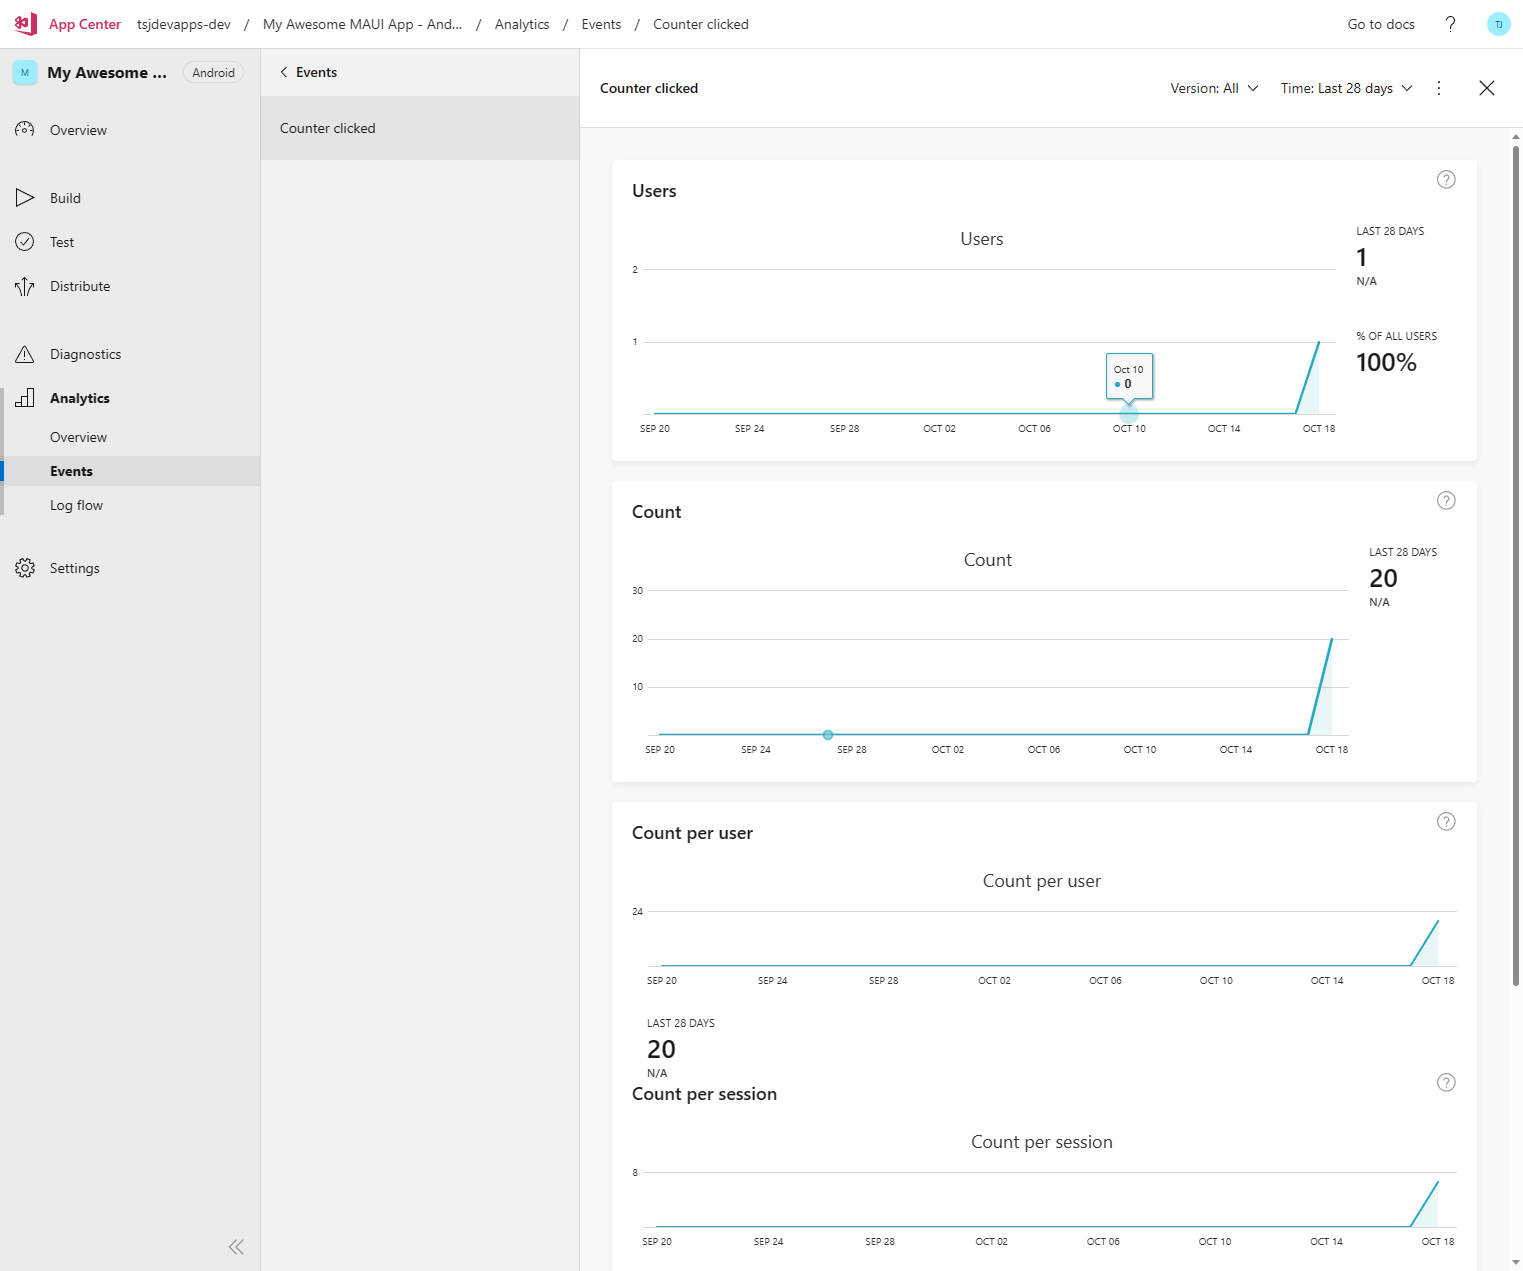Open the Time: Last 28 days dropdown
This screenshot has height=1271, width=1523.
[x=1346, y=88]
